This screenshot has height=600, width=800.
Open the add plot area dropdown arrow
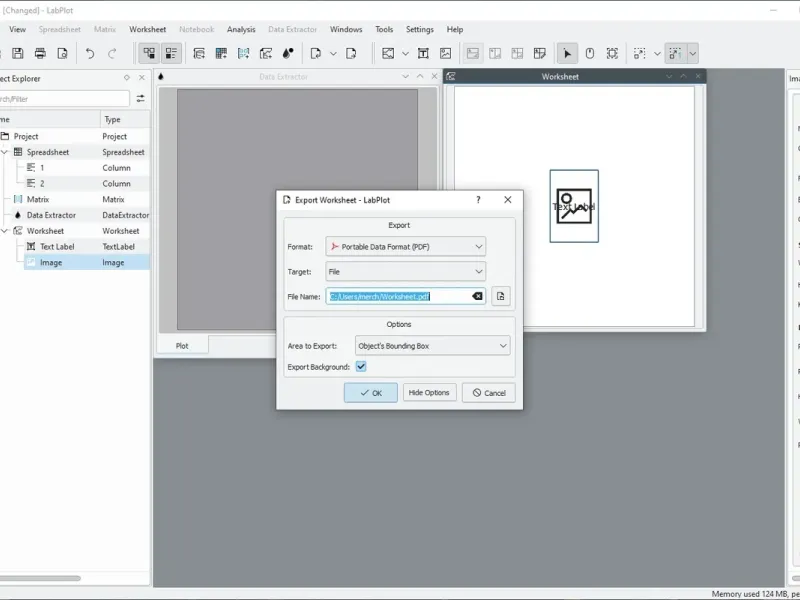(405, 54)
